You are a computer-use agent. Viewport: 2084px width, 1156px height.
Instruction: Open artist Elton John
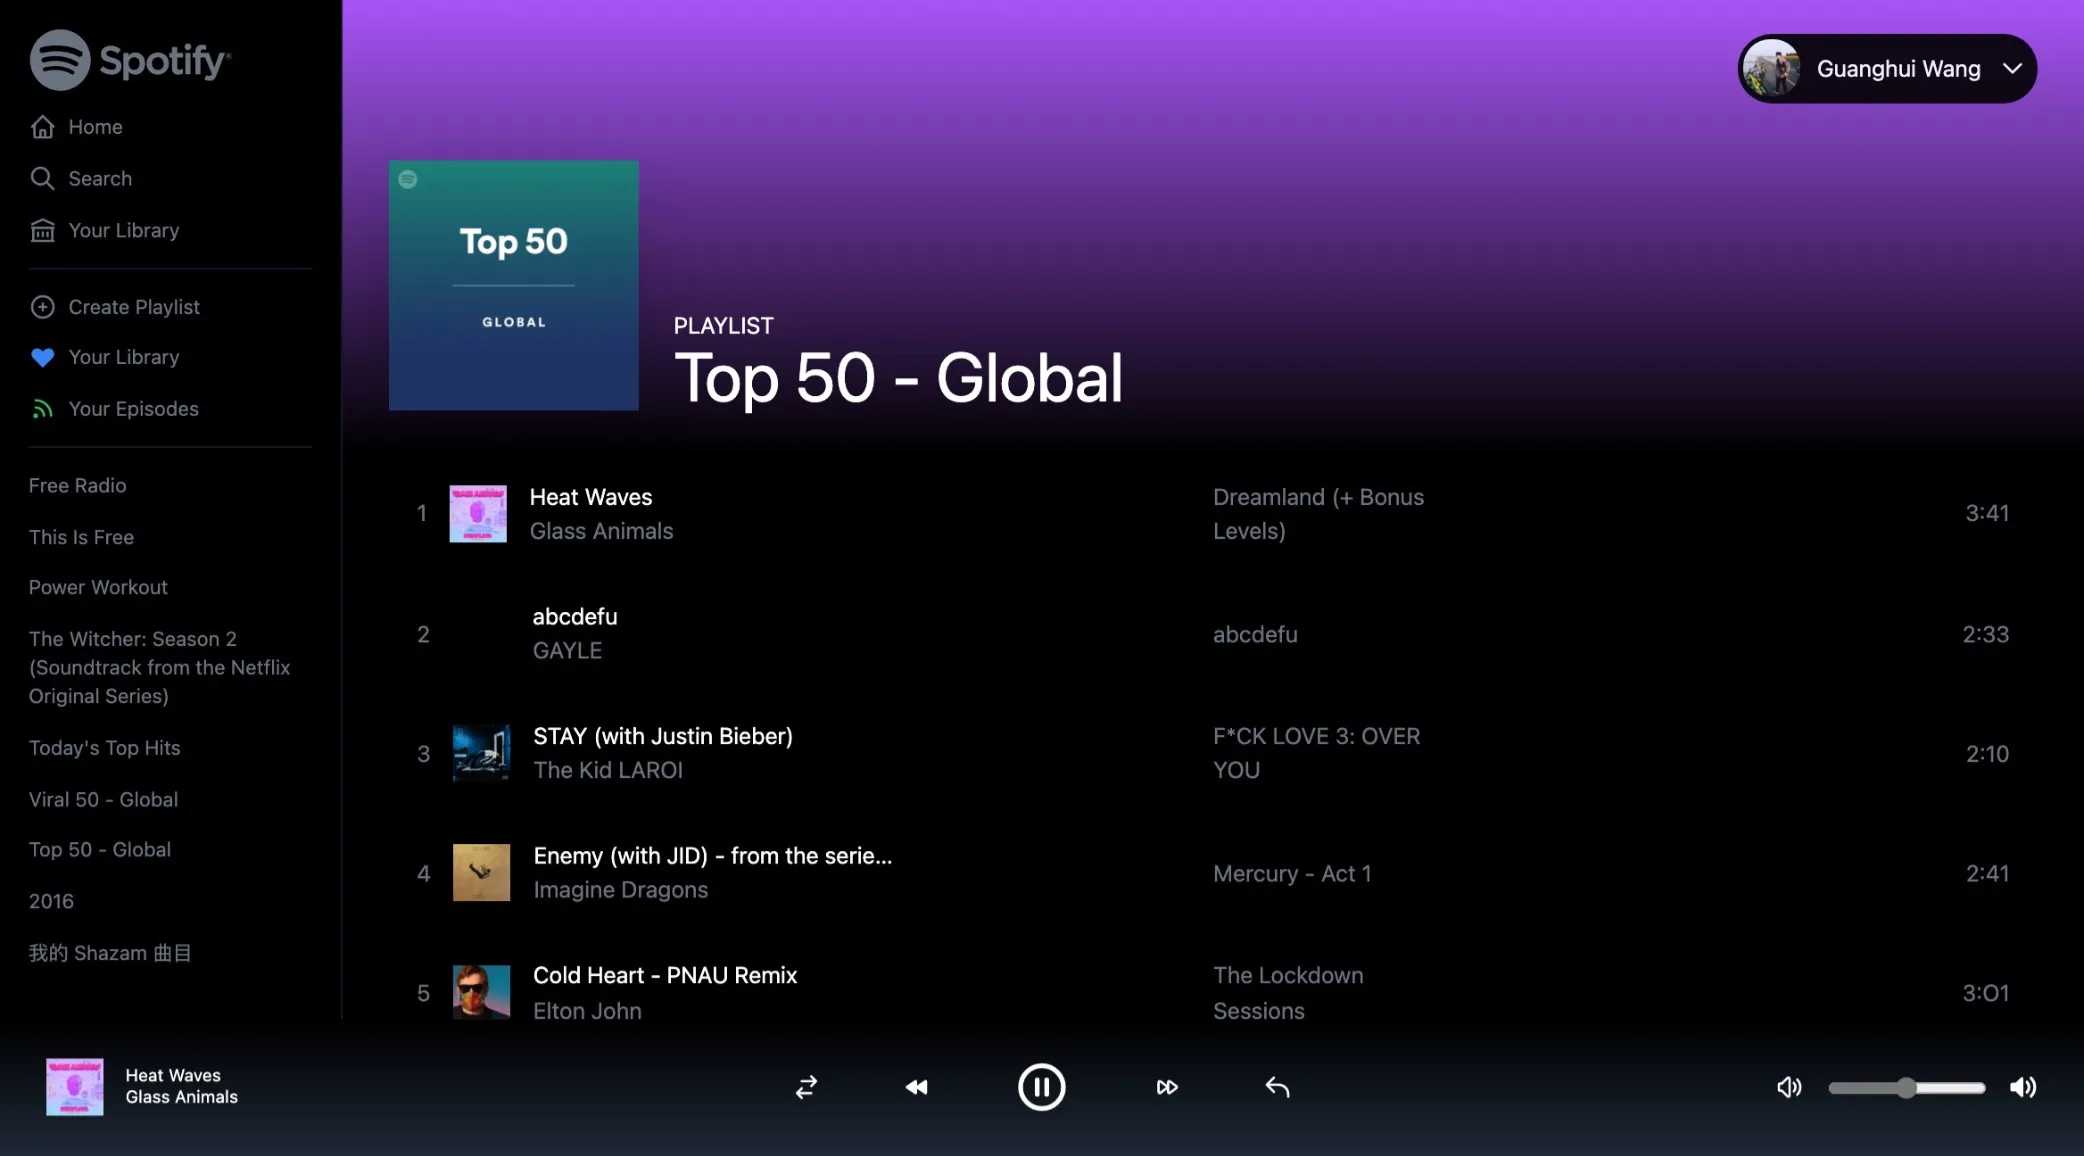click(x=587, y=1011)
